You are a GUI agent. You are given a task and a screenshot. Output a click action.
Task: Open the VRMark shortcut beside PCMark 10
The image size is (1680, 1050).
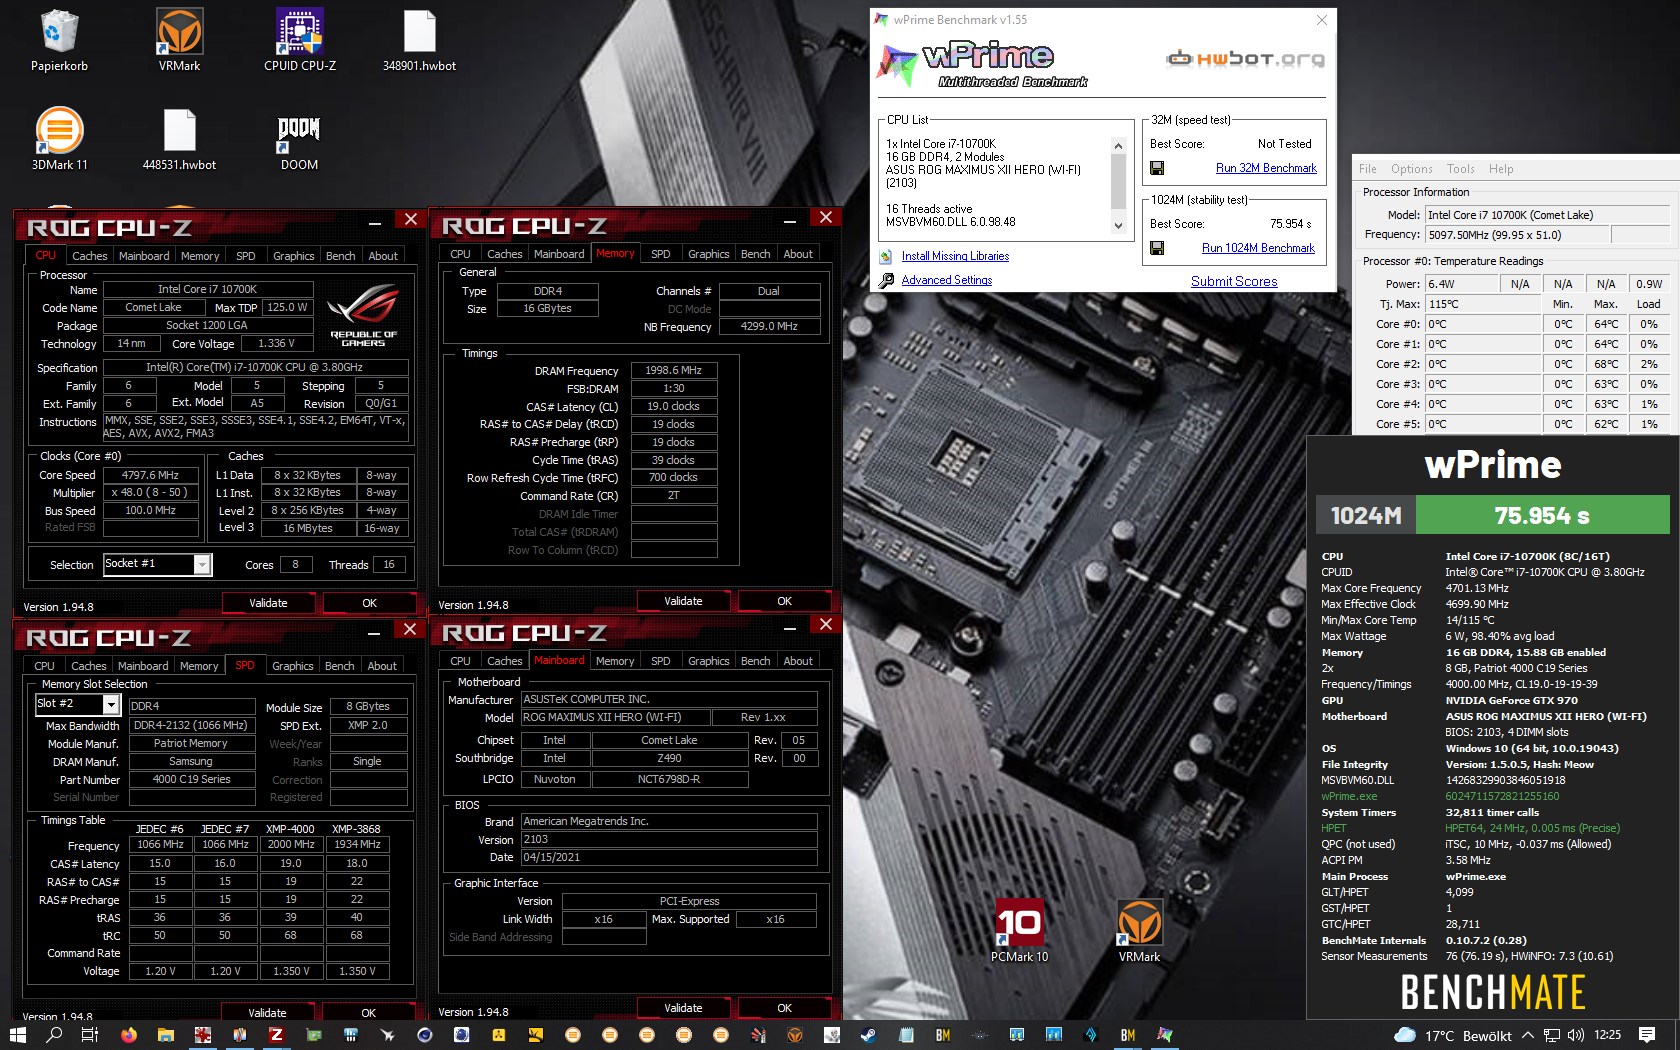point(1139,932)
